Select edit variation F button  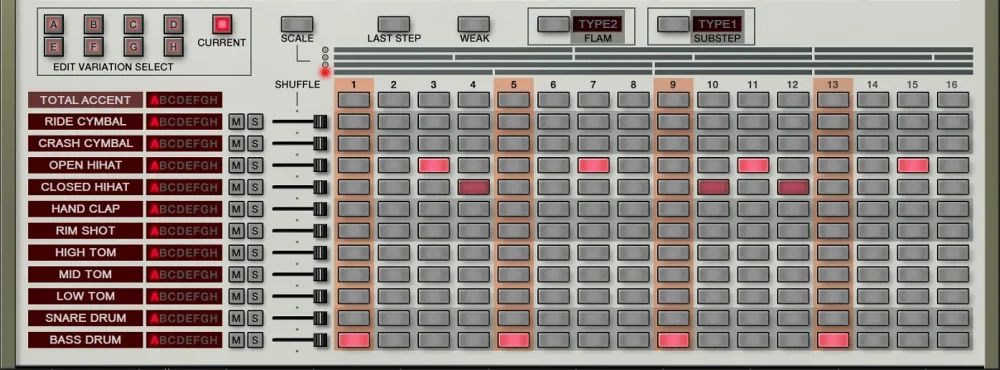coord(94,47)
